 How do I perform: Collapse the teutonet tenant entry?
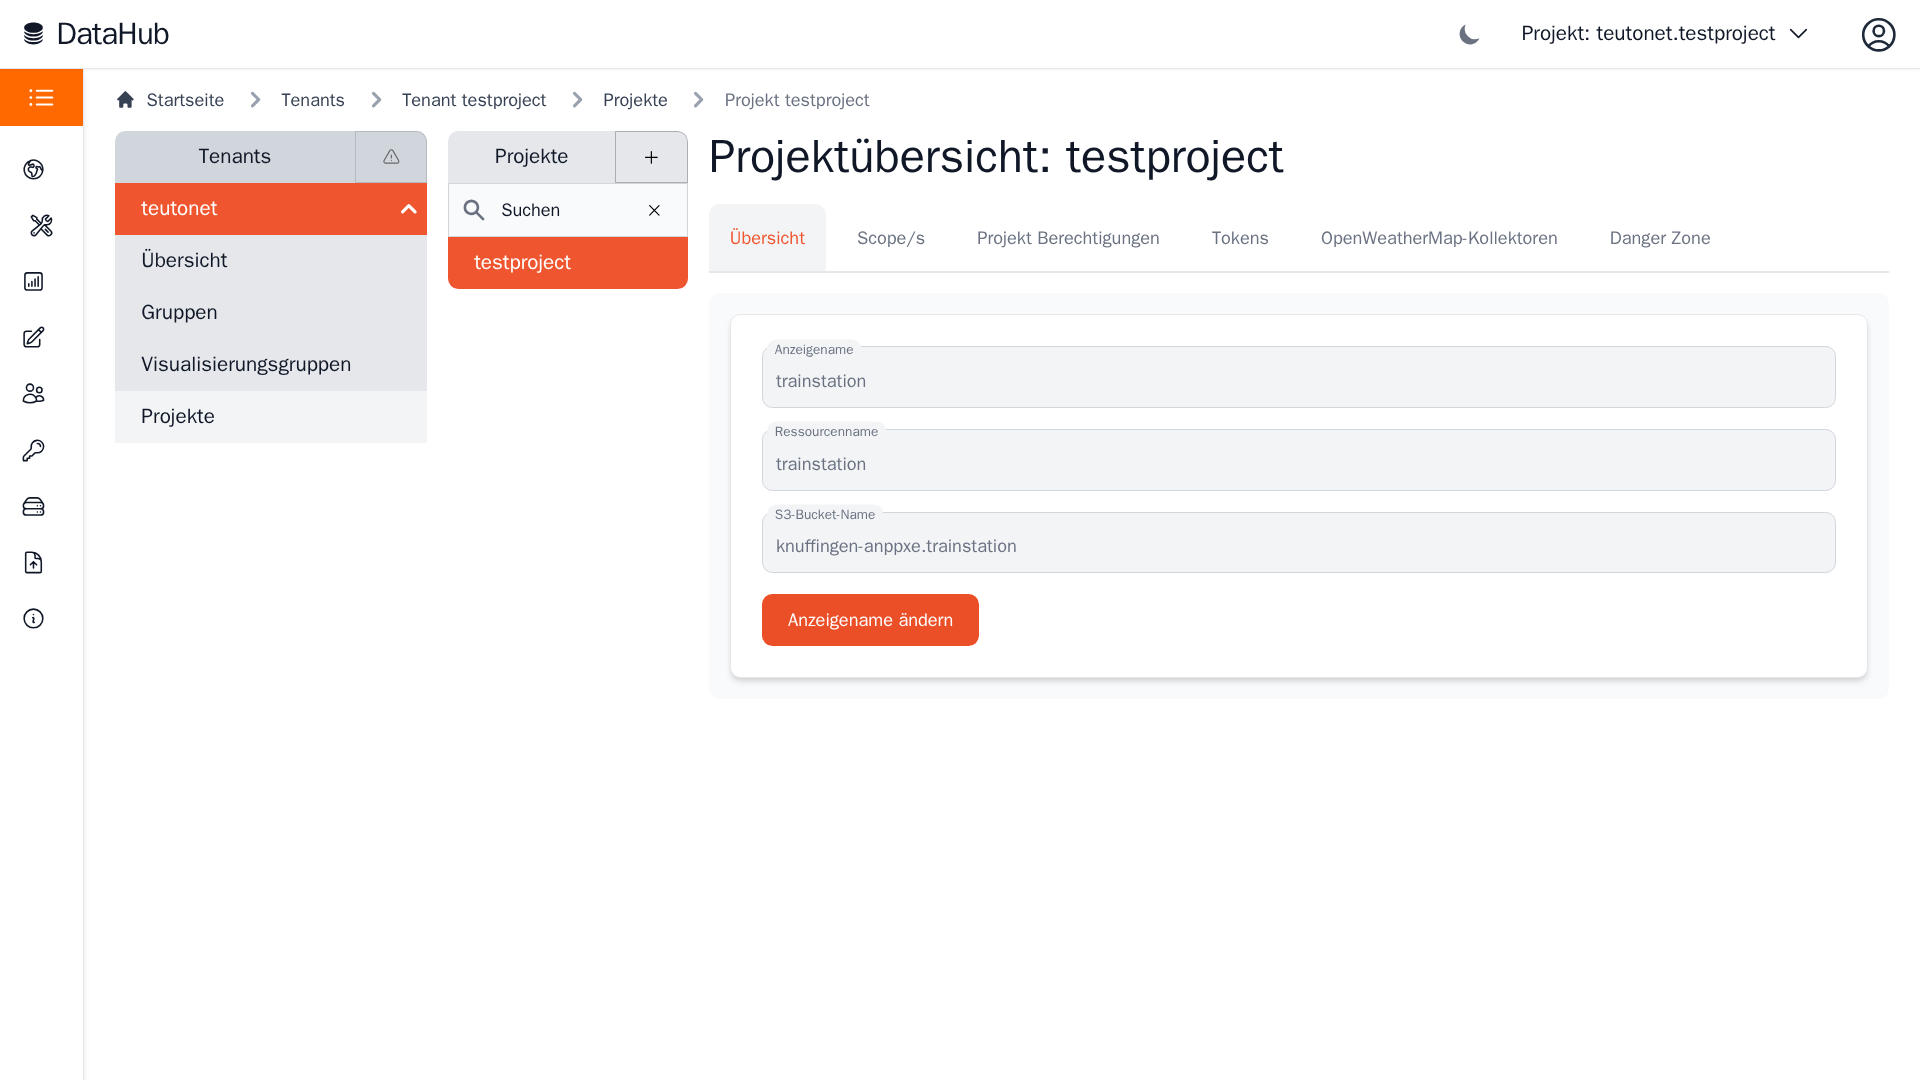408,209
